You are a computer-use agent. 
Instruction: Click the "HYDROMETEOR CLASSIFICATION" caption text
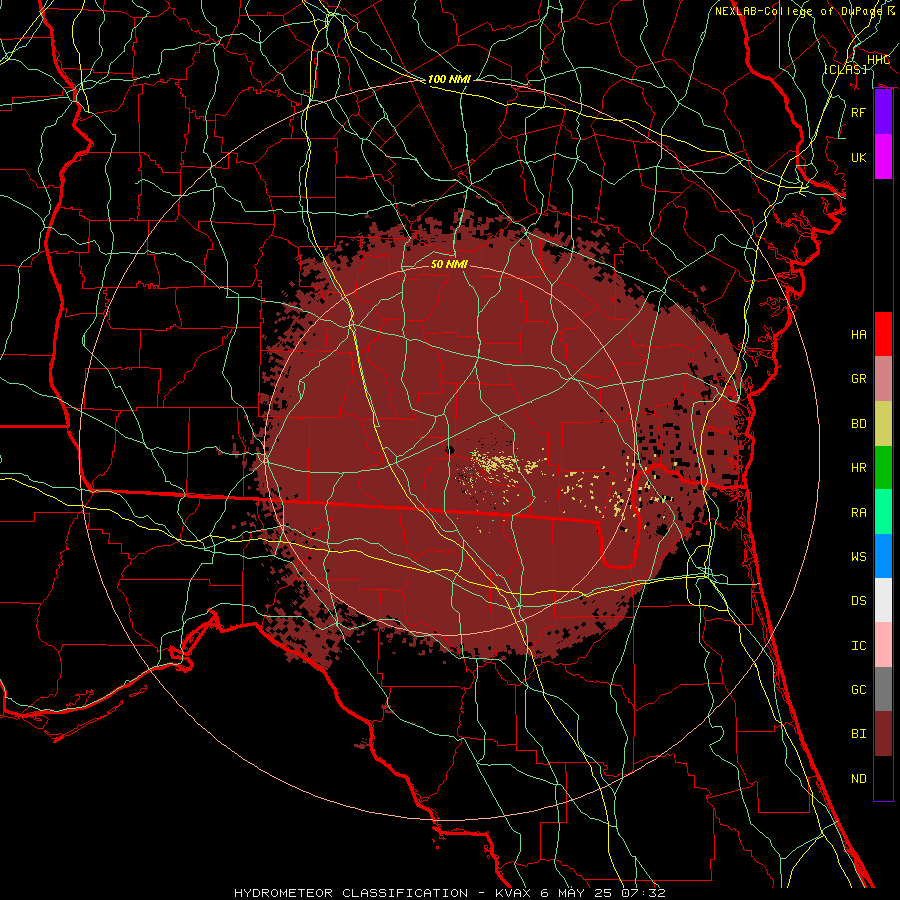351,893
